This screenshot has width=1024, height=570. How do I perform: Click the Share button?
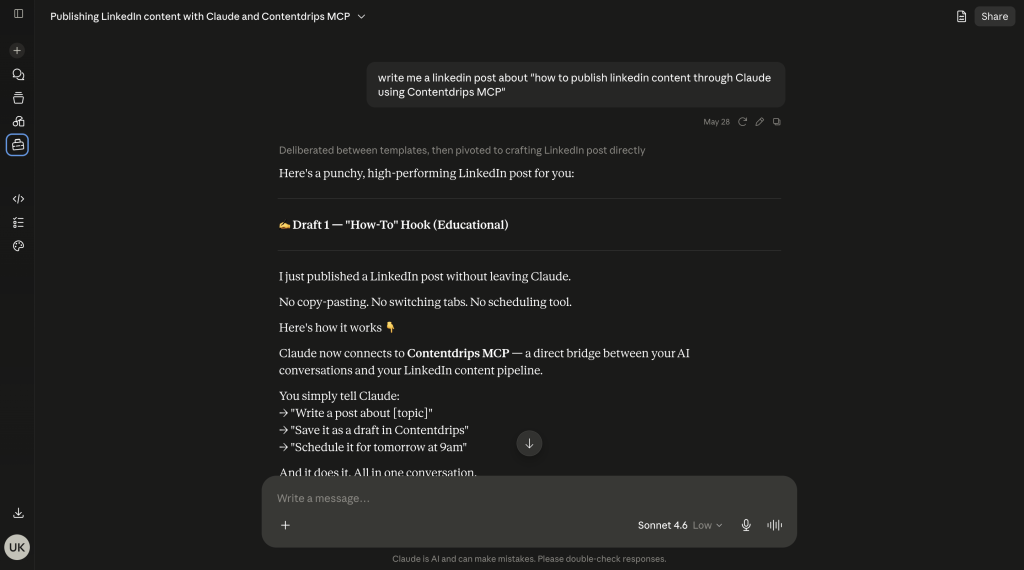click(994, 16)
